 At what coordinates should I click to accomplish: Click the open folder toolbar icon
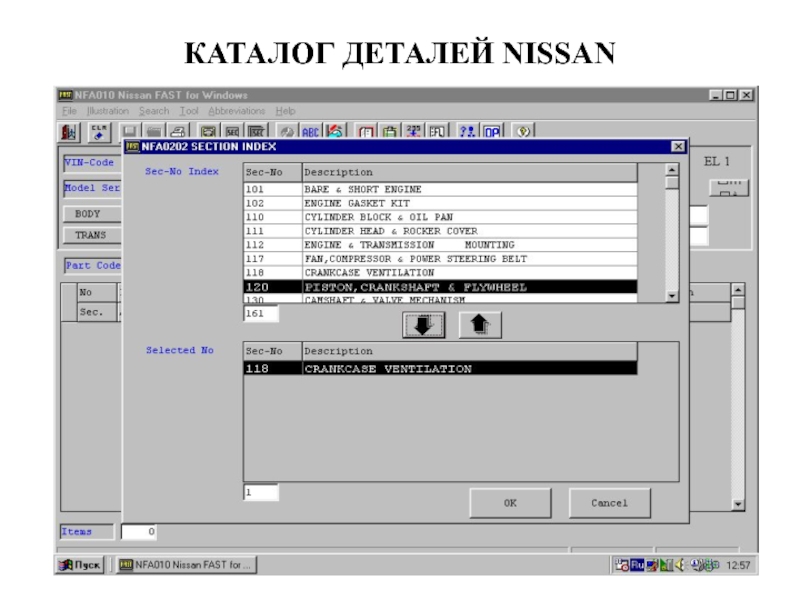154,132
